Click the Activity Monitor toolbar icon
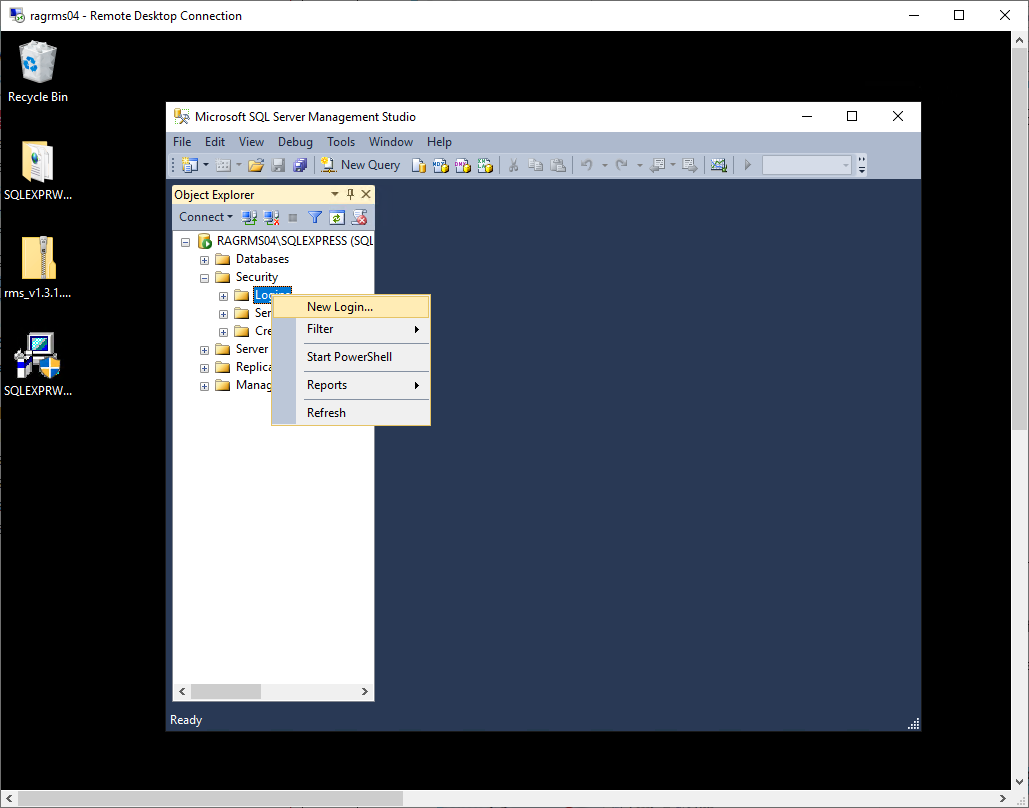The width and height of the screenshot is (1029, 808). point(719,165)
